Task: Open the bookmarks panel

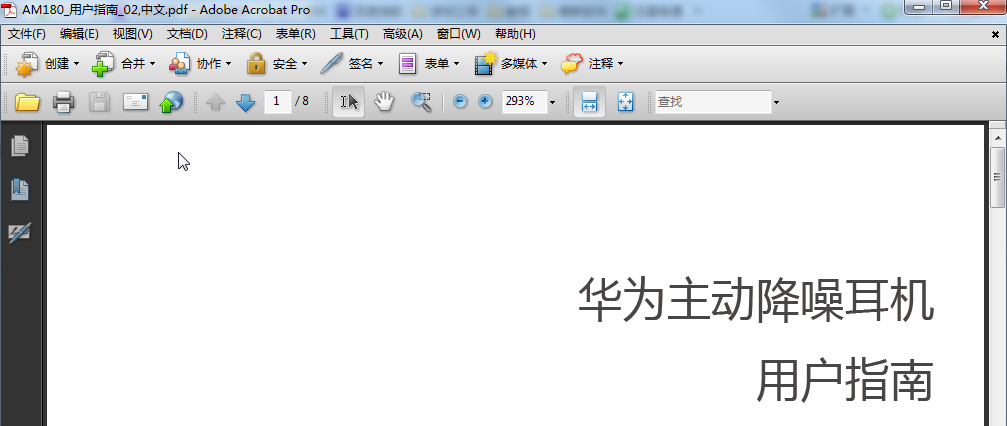Action: tap(20, 189)
